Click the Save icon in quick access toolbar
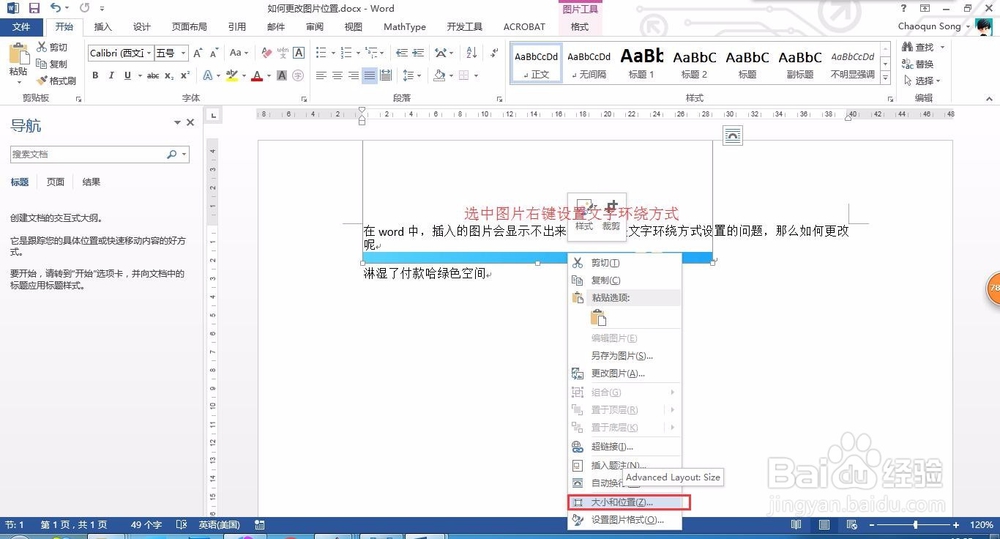 coord(34,8)
